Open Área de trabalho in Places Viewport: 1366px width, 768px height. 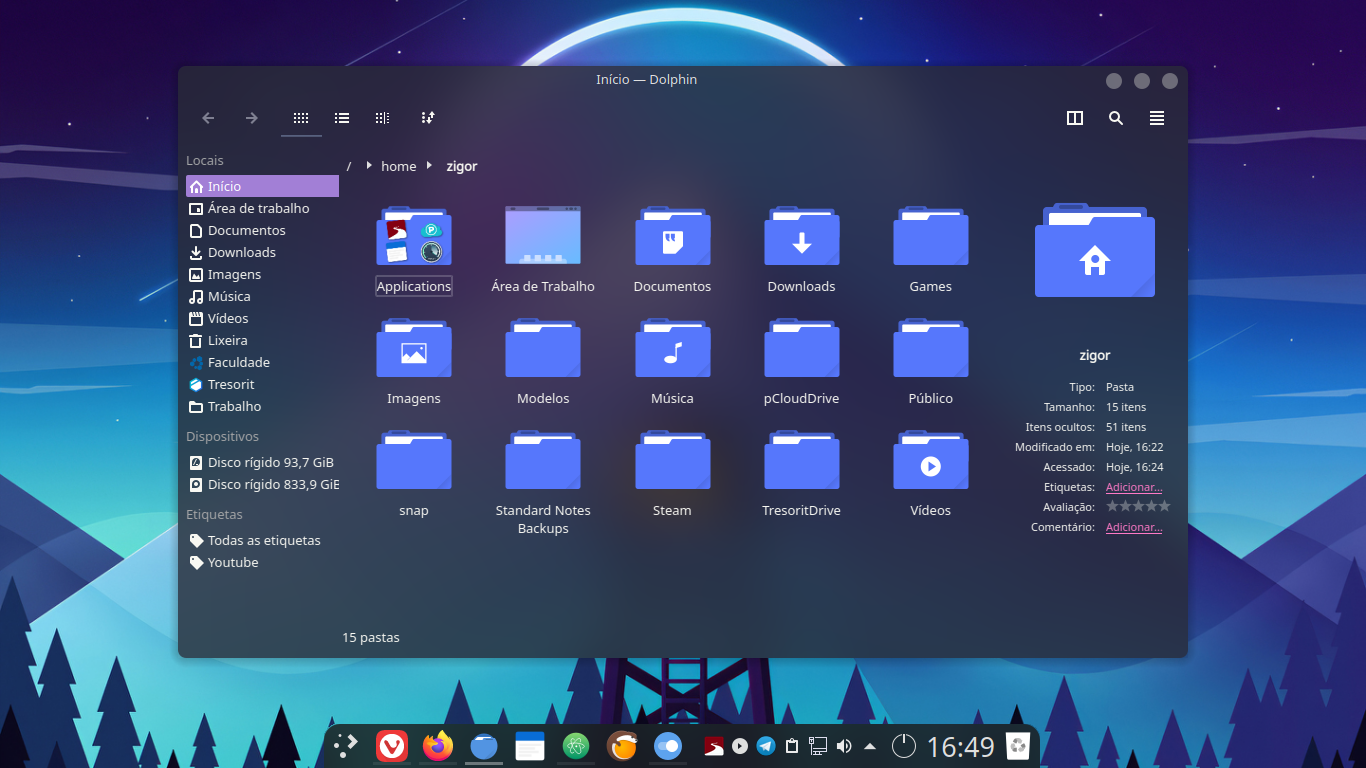tap(262, 208)
